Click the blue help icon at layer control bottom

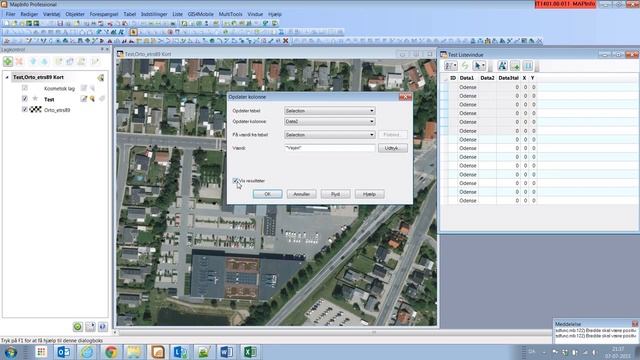pyautogui.click(x=102, y=326)
